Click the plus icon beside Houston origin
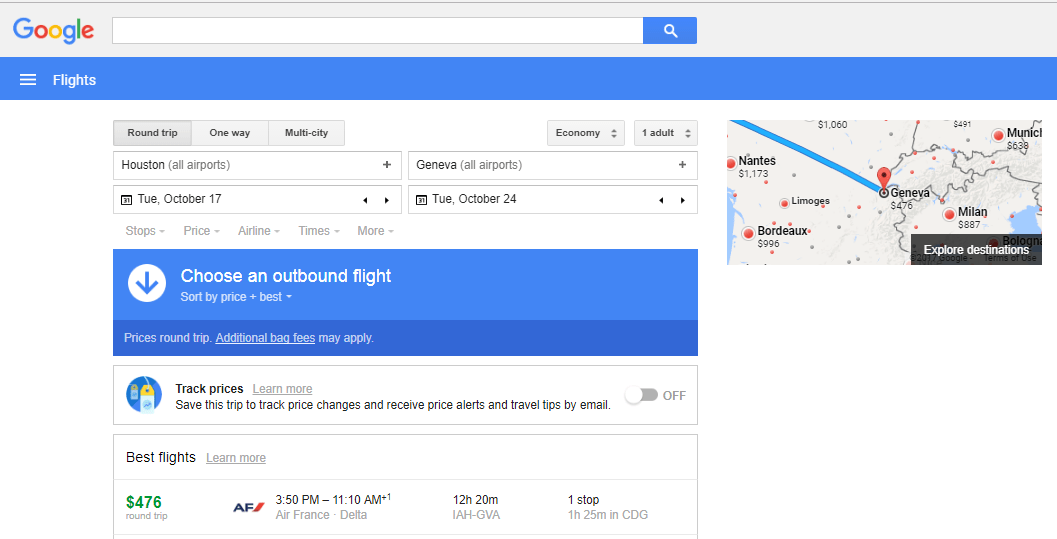1057x539 pixels. pos(387,165)
